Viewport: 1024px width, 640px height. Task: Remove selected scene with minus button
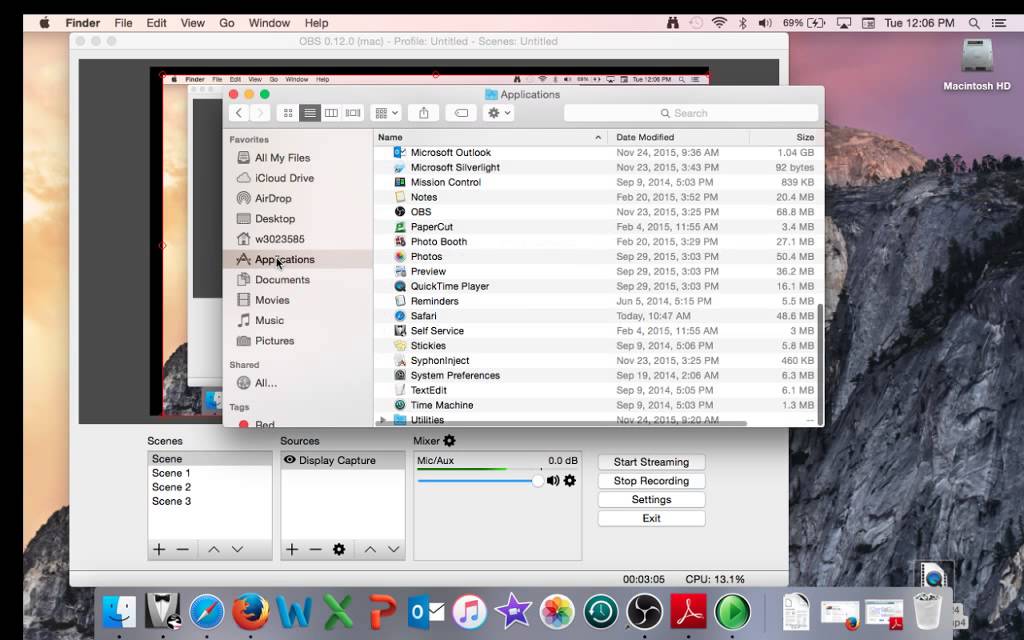point(183,549)
